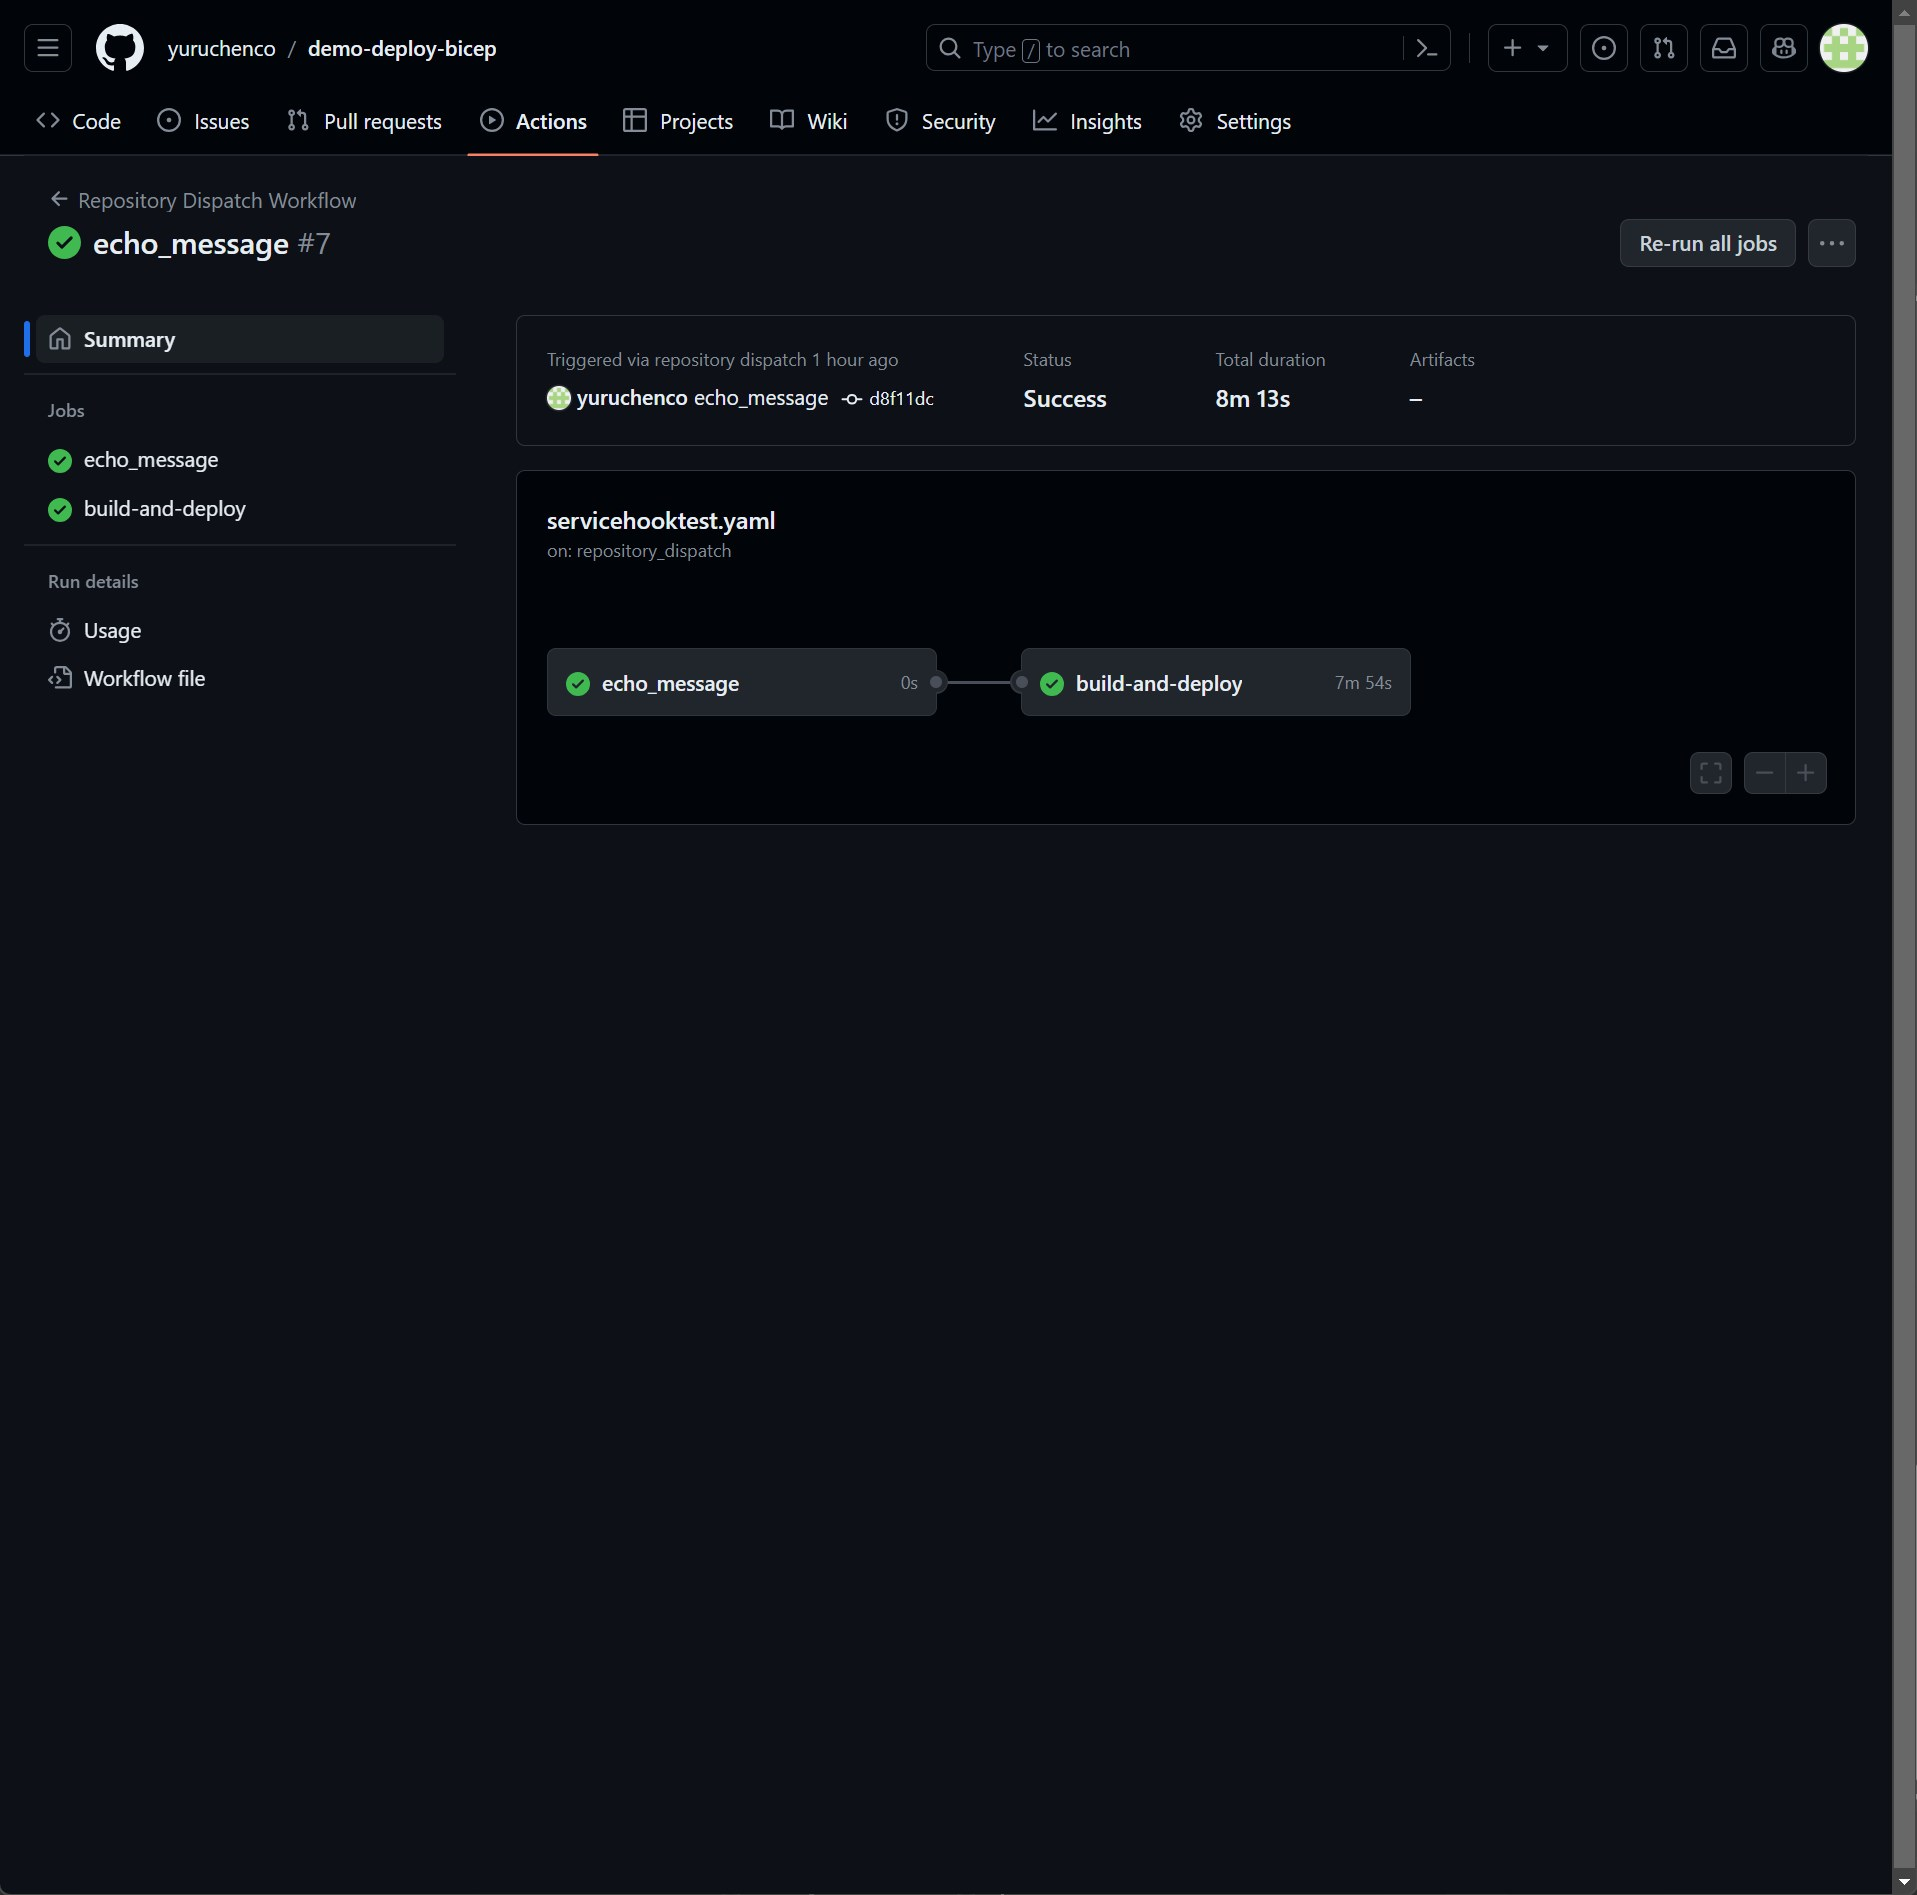The width and height of the screenshot is (1917, 1895).
Task: Open pull requests icon in header
Action: 1664,48
